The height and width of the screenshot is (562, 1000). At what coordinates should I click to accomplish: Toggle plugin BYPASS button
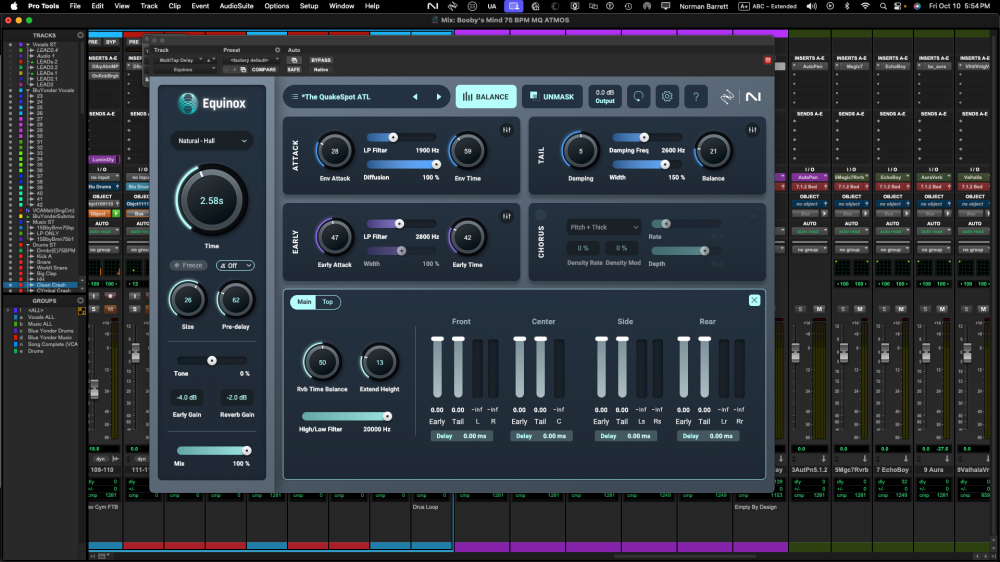click(x=321, y=60)
